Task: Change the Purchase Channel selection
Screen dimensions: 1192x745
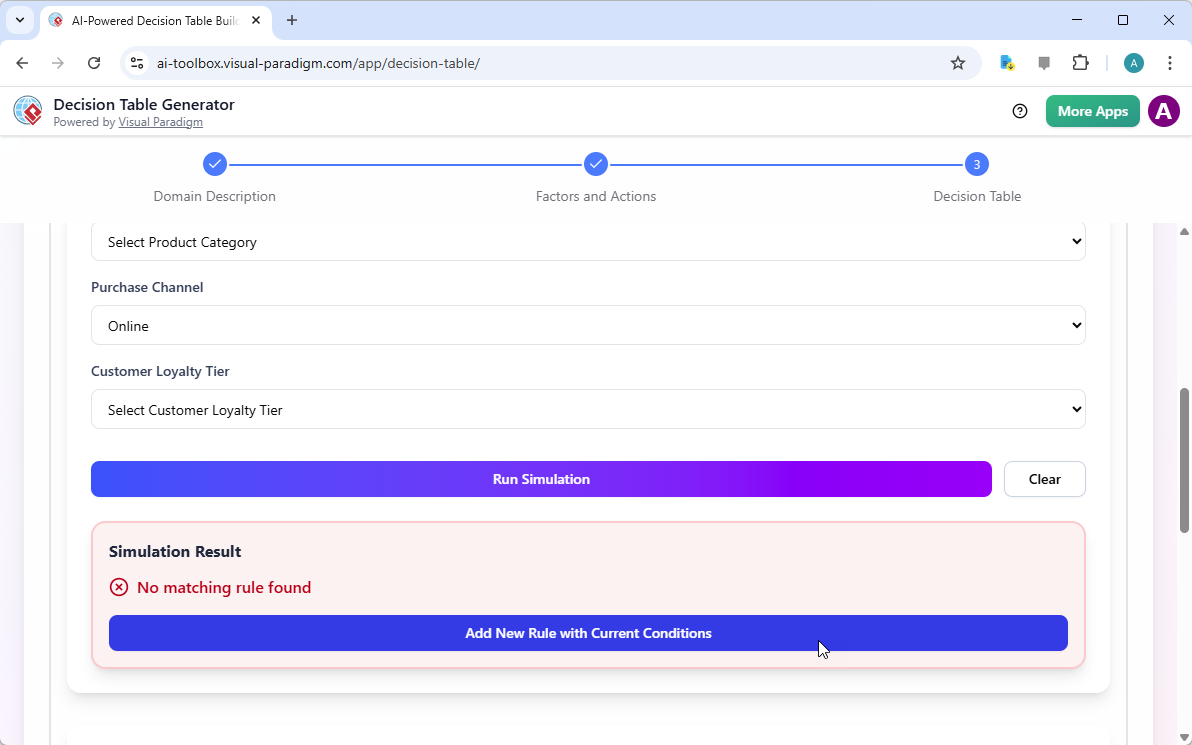Action: (x=588, y=325)
